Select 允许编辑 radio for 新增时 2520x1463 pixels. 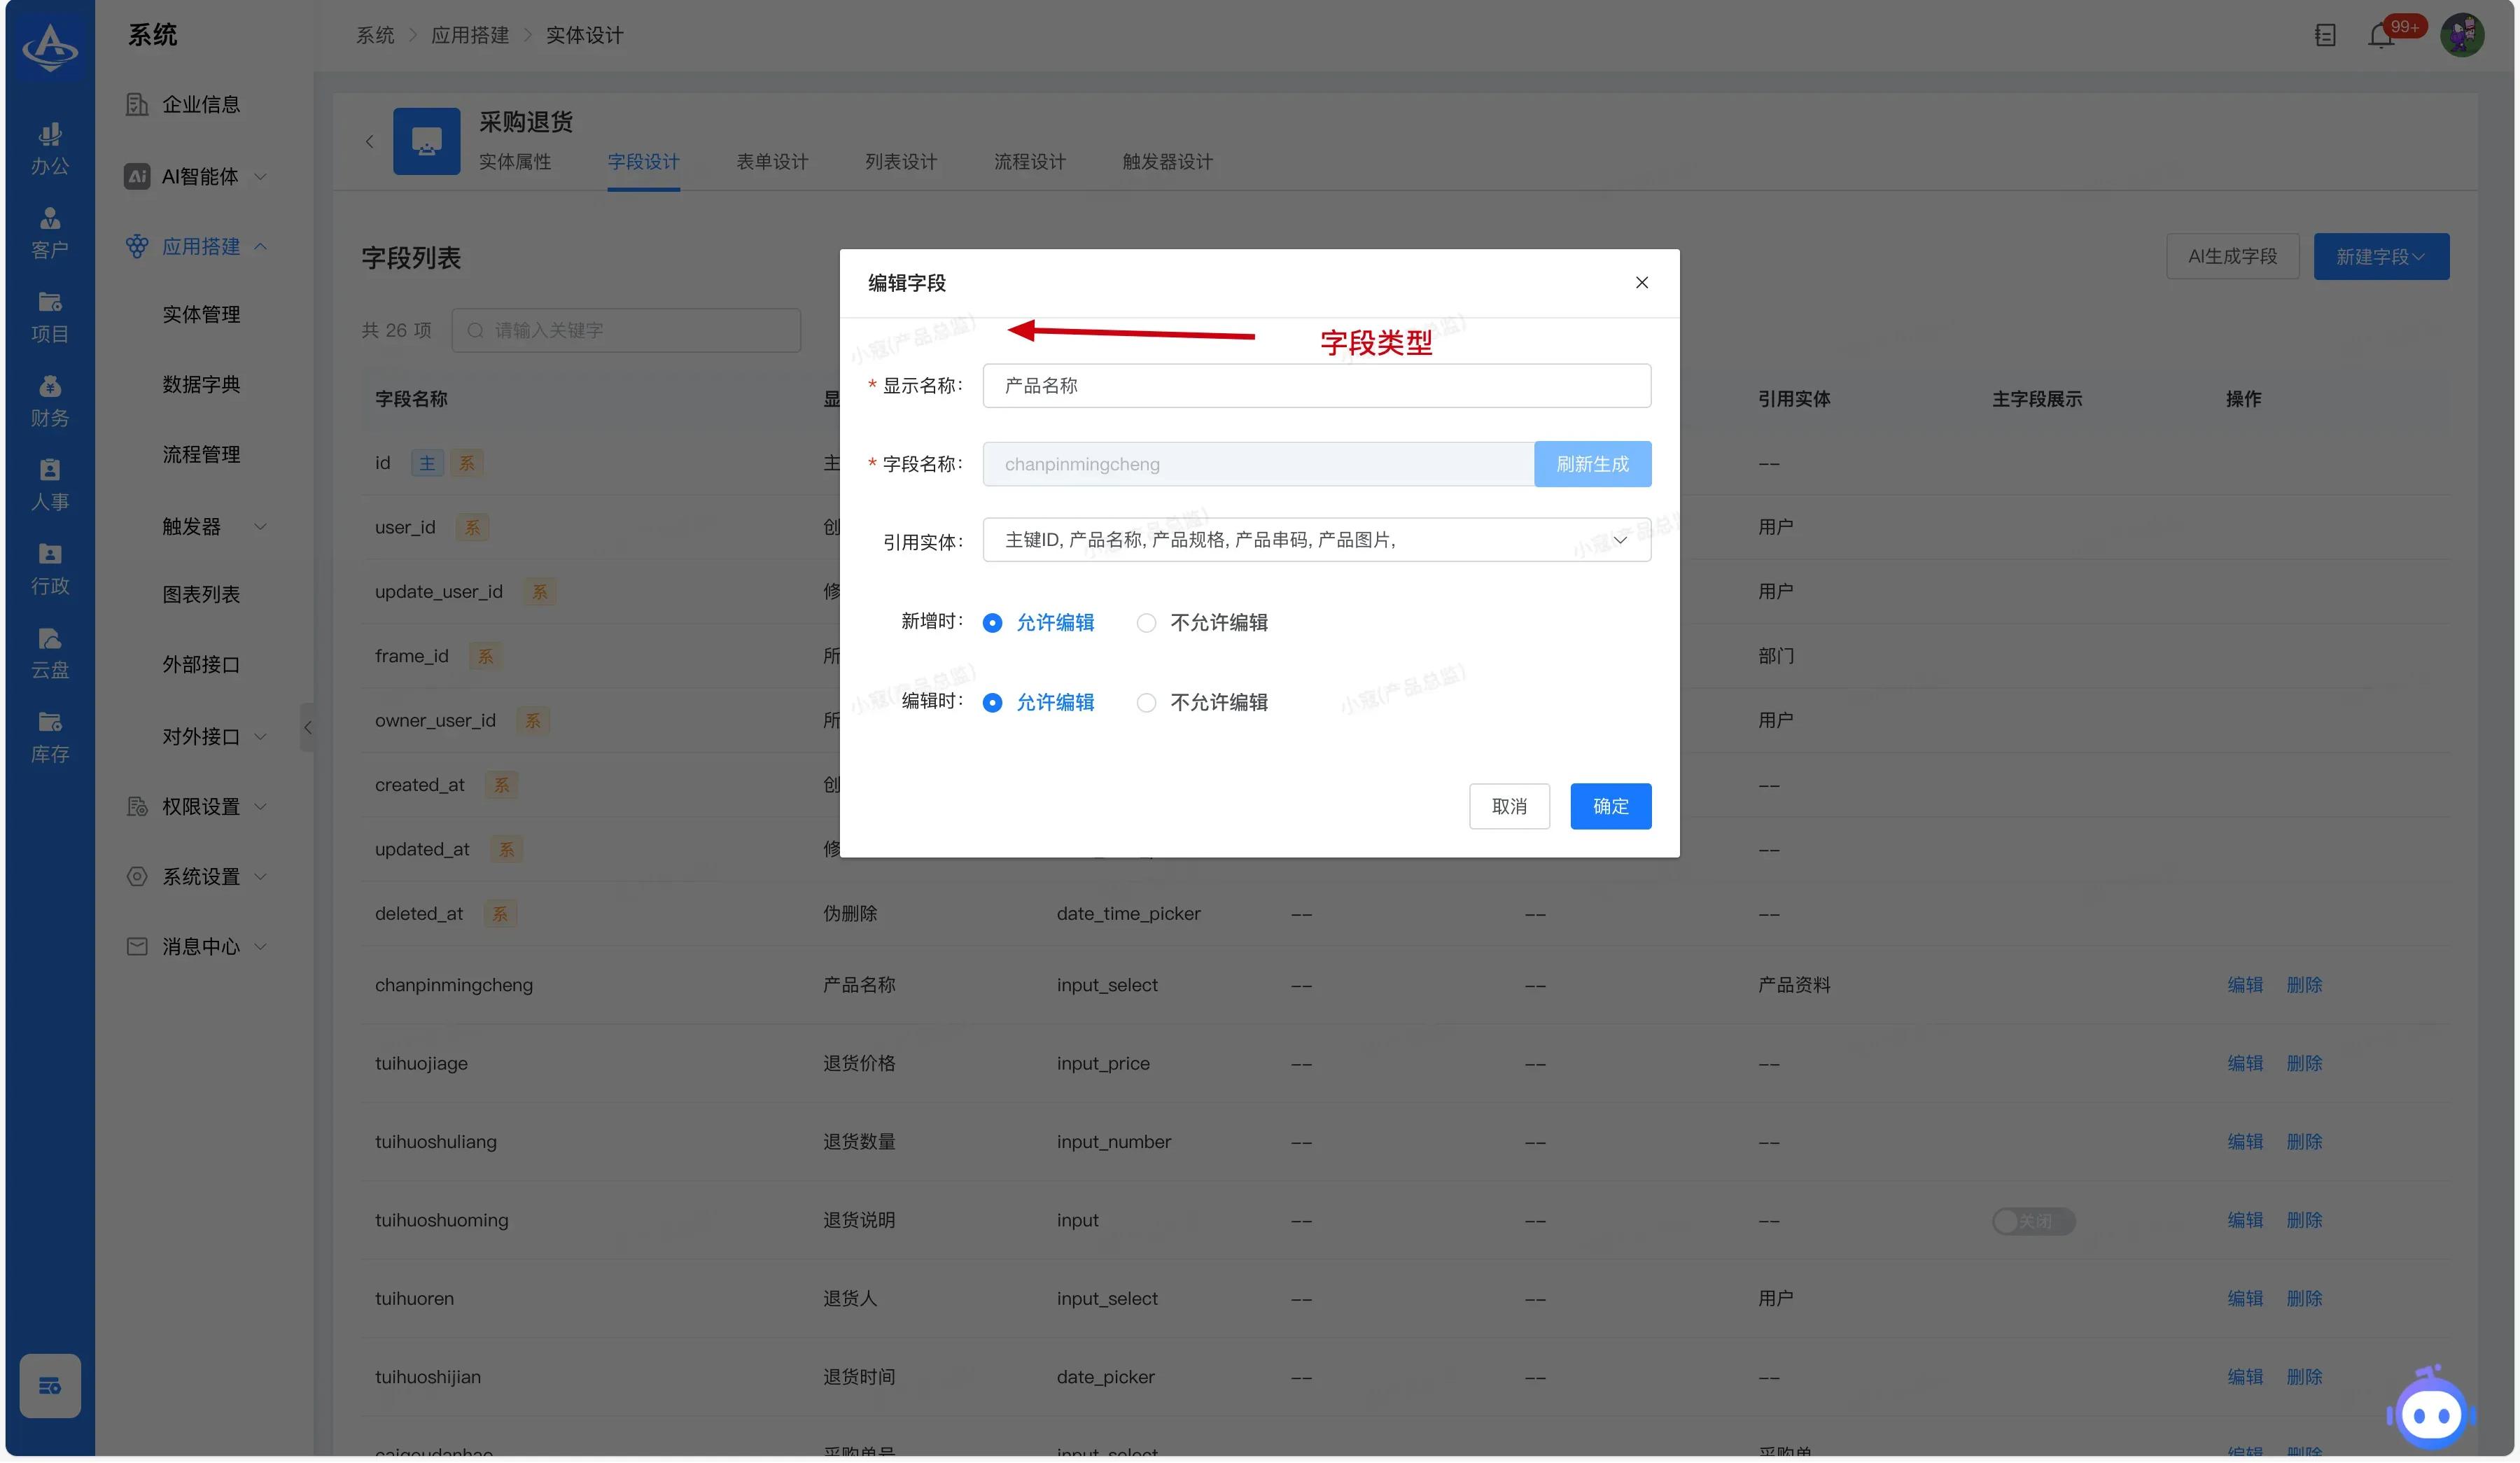click(x=992, y=623)
